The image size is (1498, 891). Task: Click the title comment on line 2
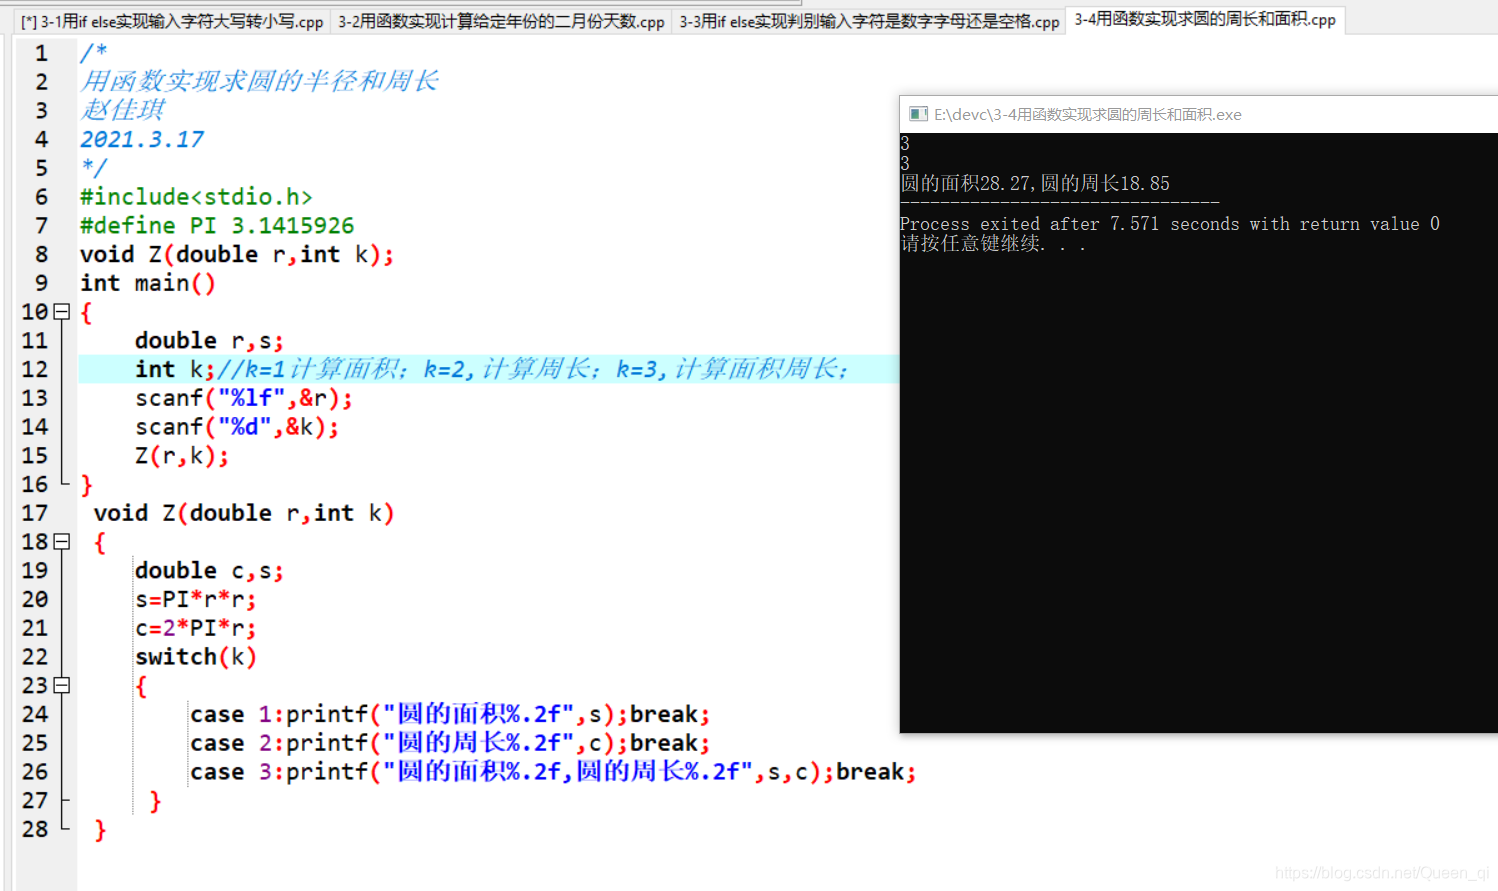coord(259,81)
